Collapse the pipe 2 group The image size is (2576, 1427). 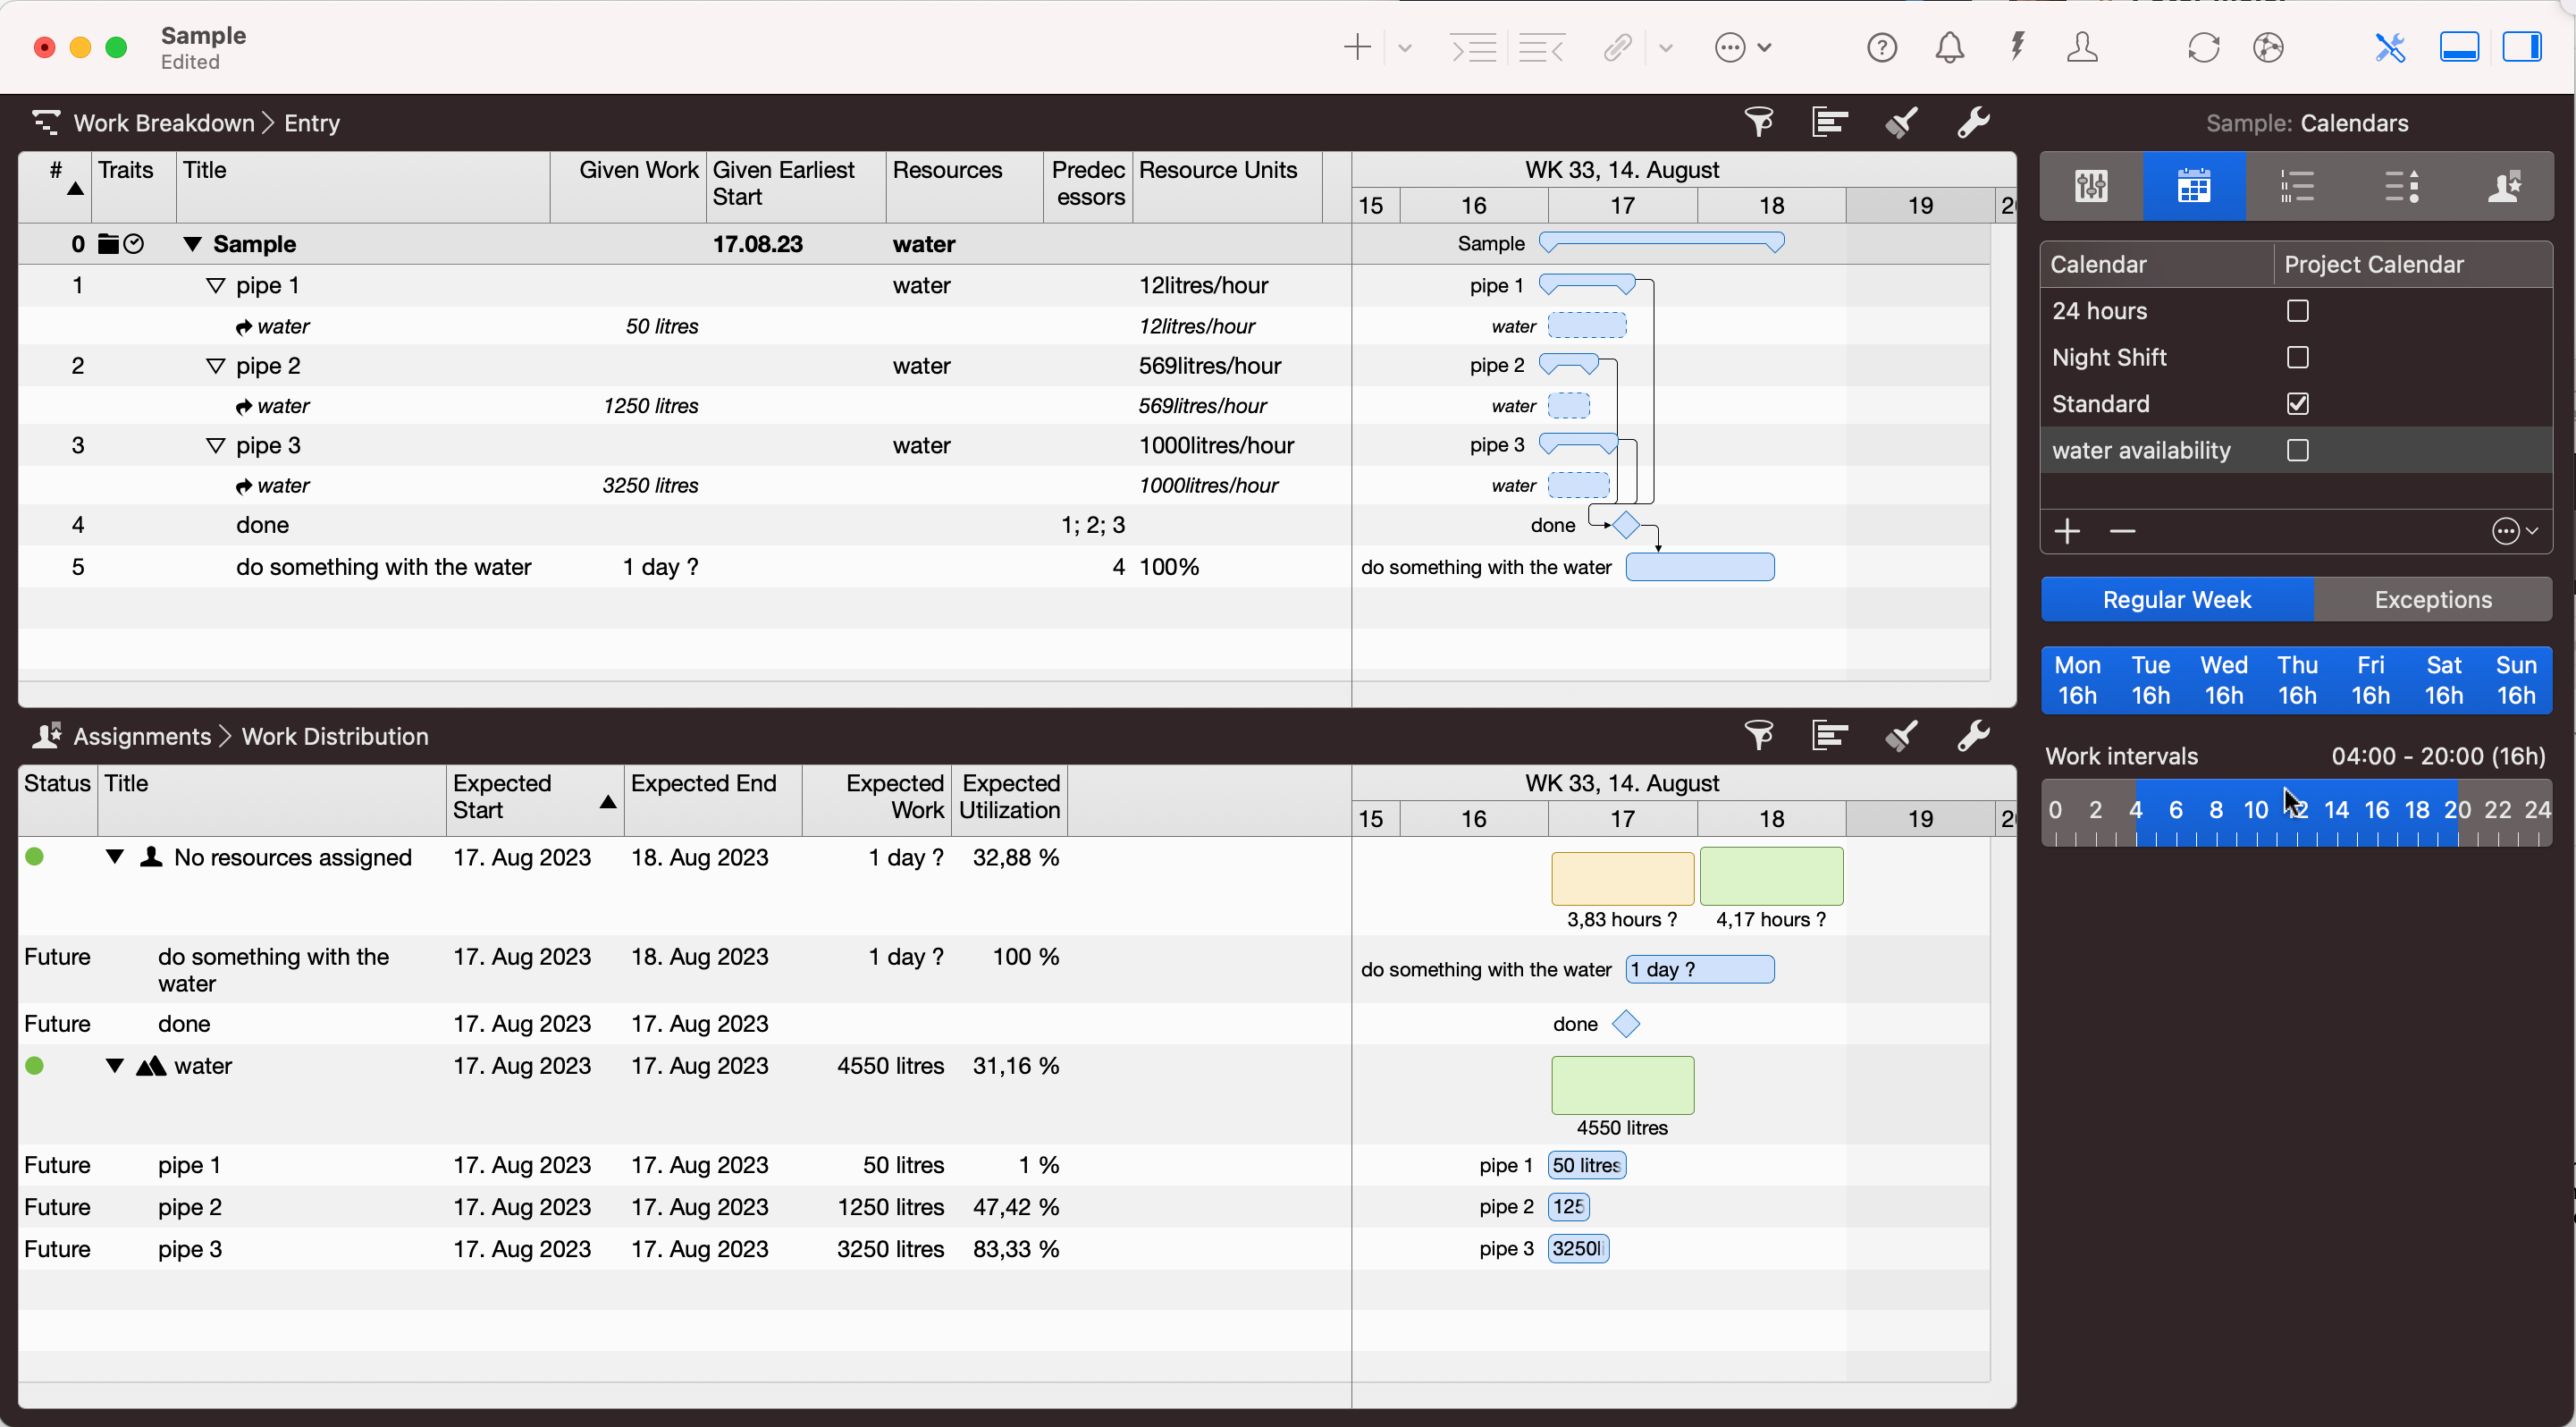(215, 366)
